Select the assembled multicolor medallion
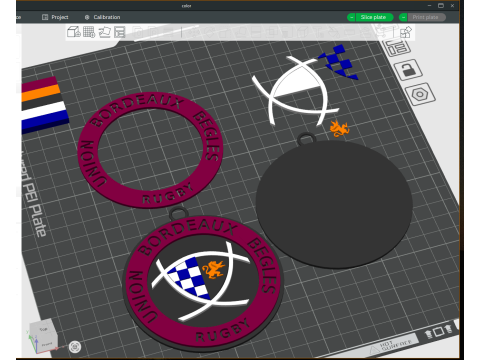This screenshot has height=360, width=480. coord(202,280)
